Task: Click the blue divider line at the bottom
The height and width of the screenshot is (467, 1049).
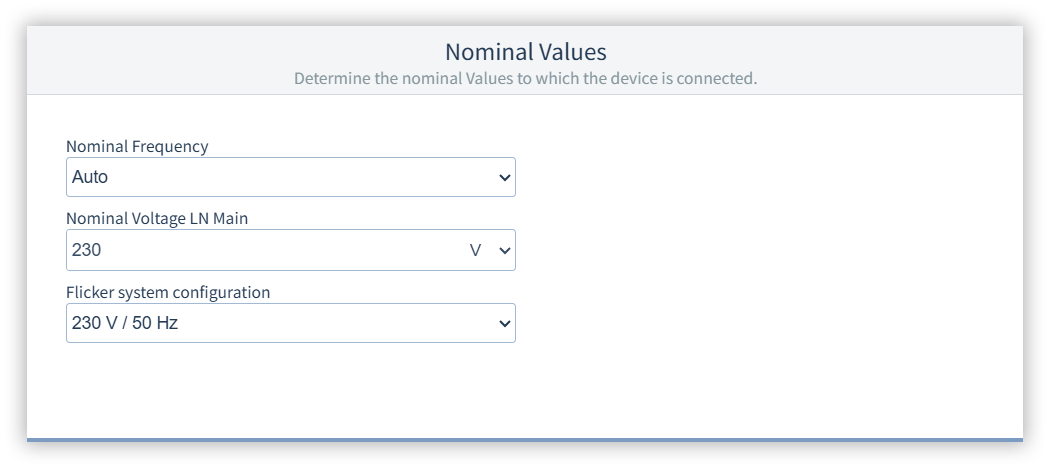Action: (525, 439)
